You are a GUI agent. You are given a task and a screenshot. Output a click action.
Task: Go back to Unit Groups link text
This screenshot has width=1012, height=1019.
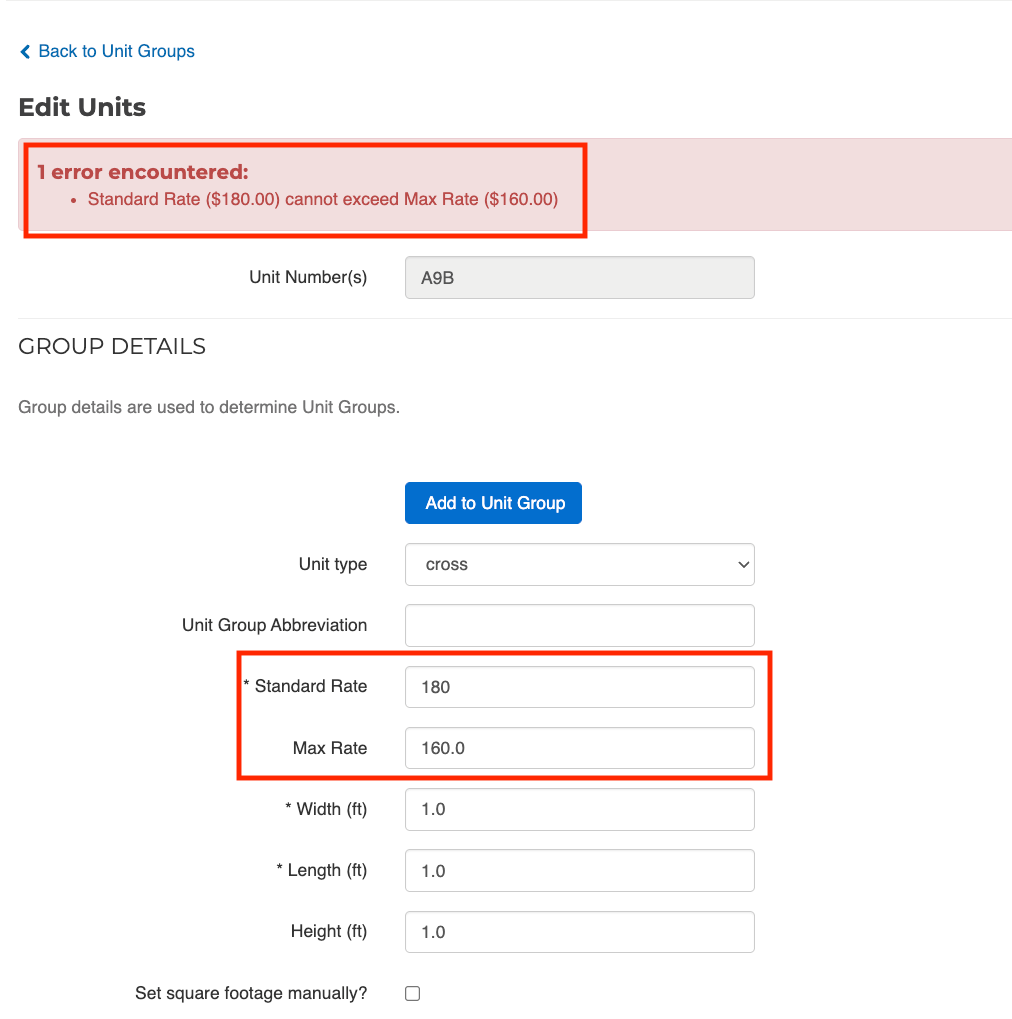click(116, 51)
